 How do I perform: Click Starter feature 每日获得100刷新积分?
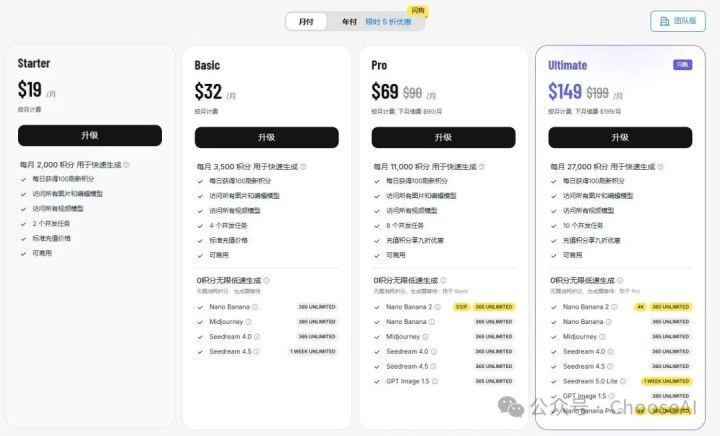(63, 179)
